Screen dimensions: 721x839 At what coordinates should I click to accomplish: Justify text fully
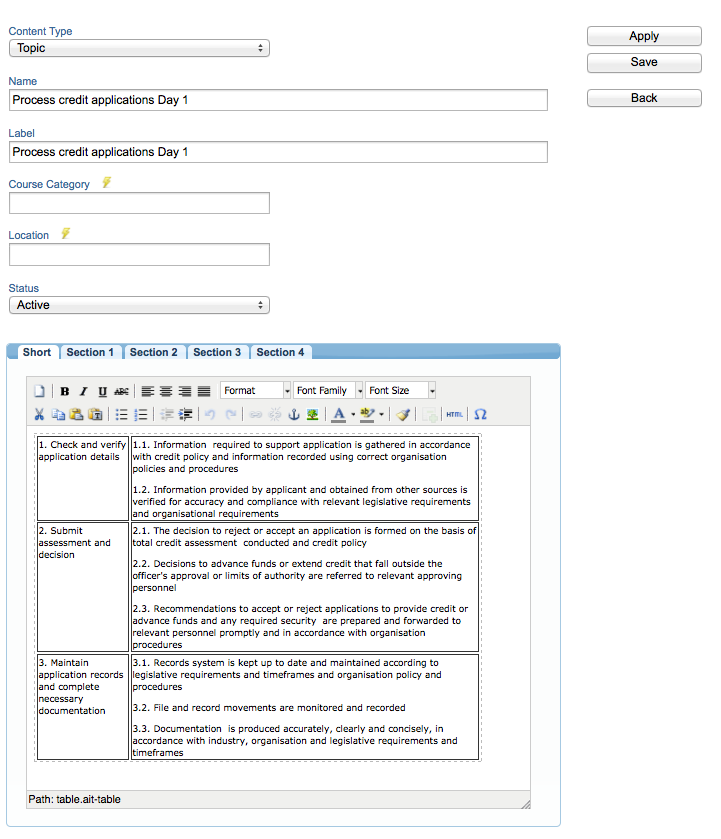click(204, 391)
